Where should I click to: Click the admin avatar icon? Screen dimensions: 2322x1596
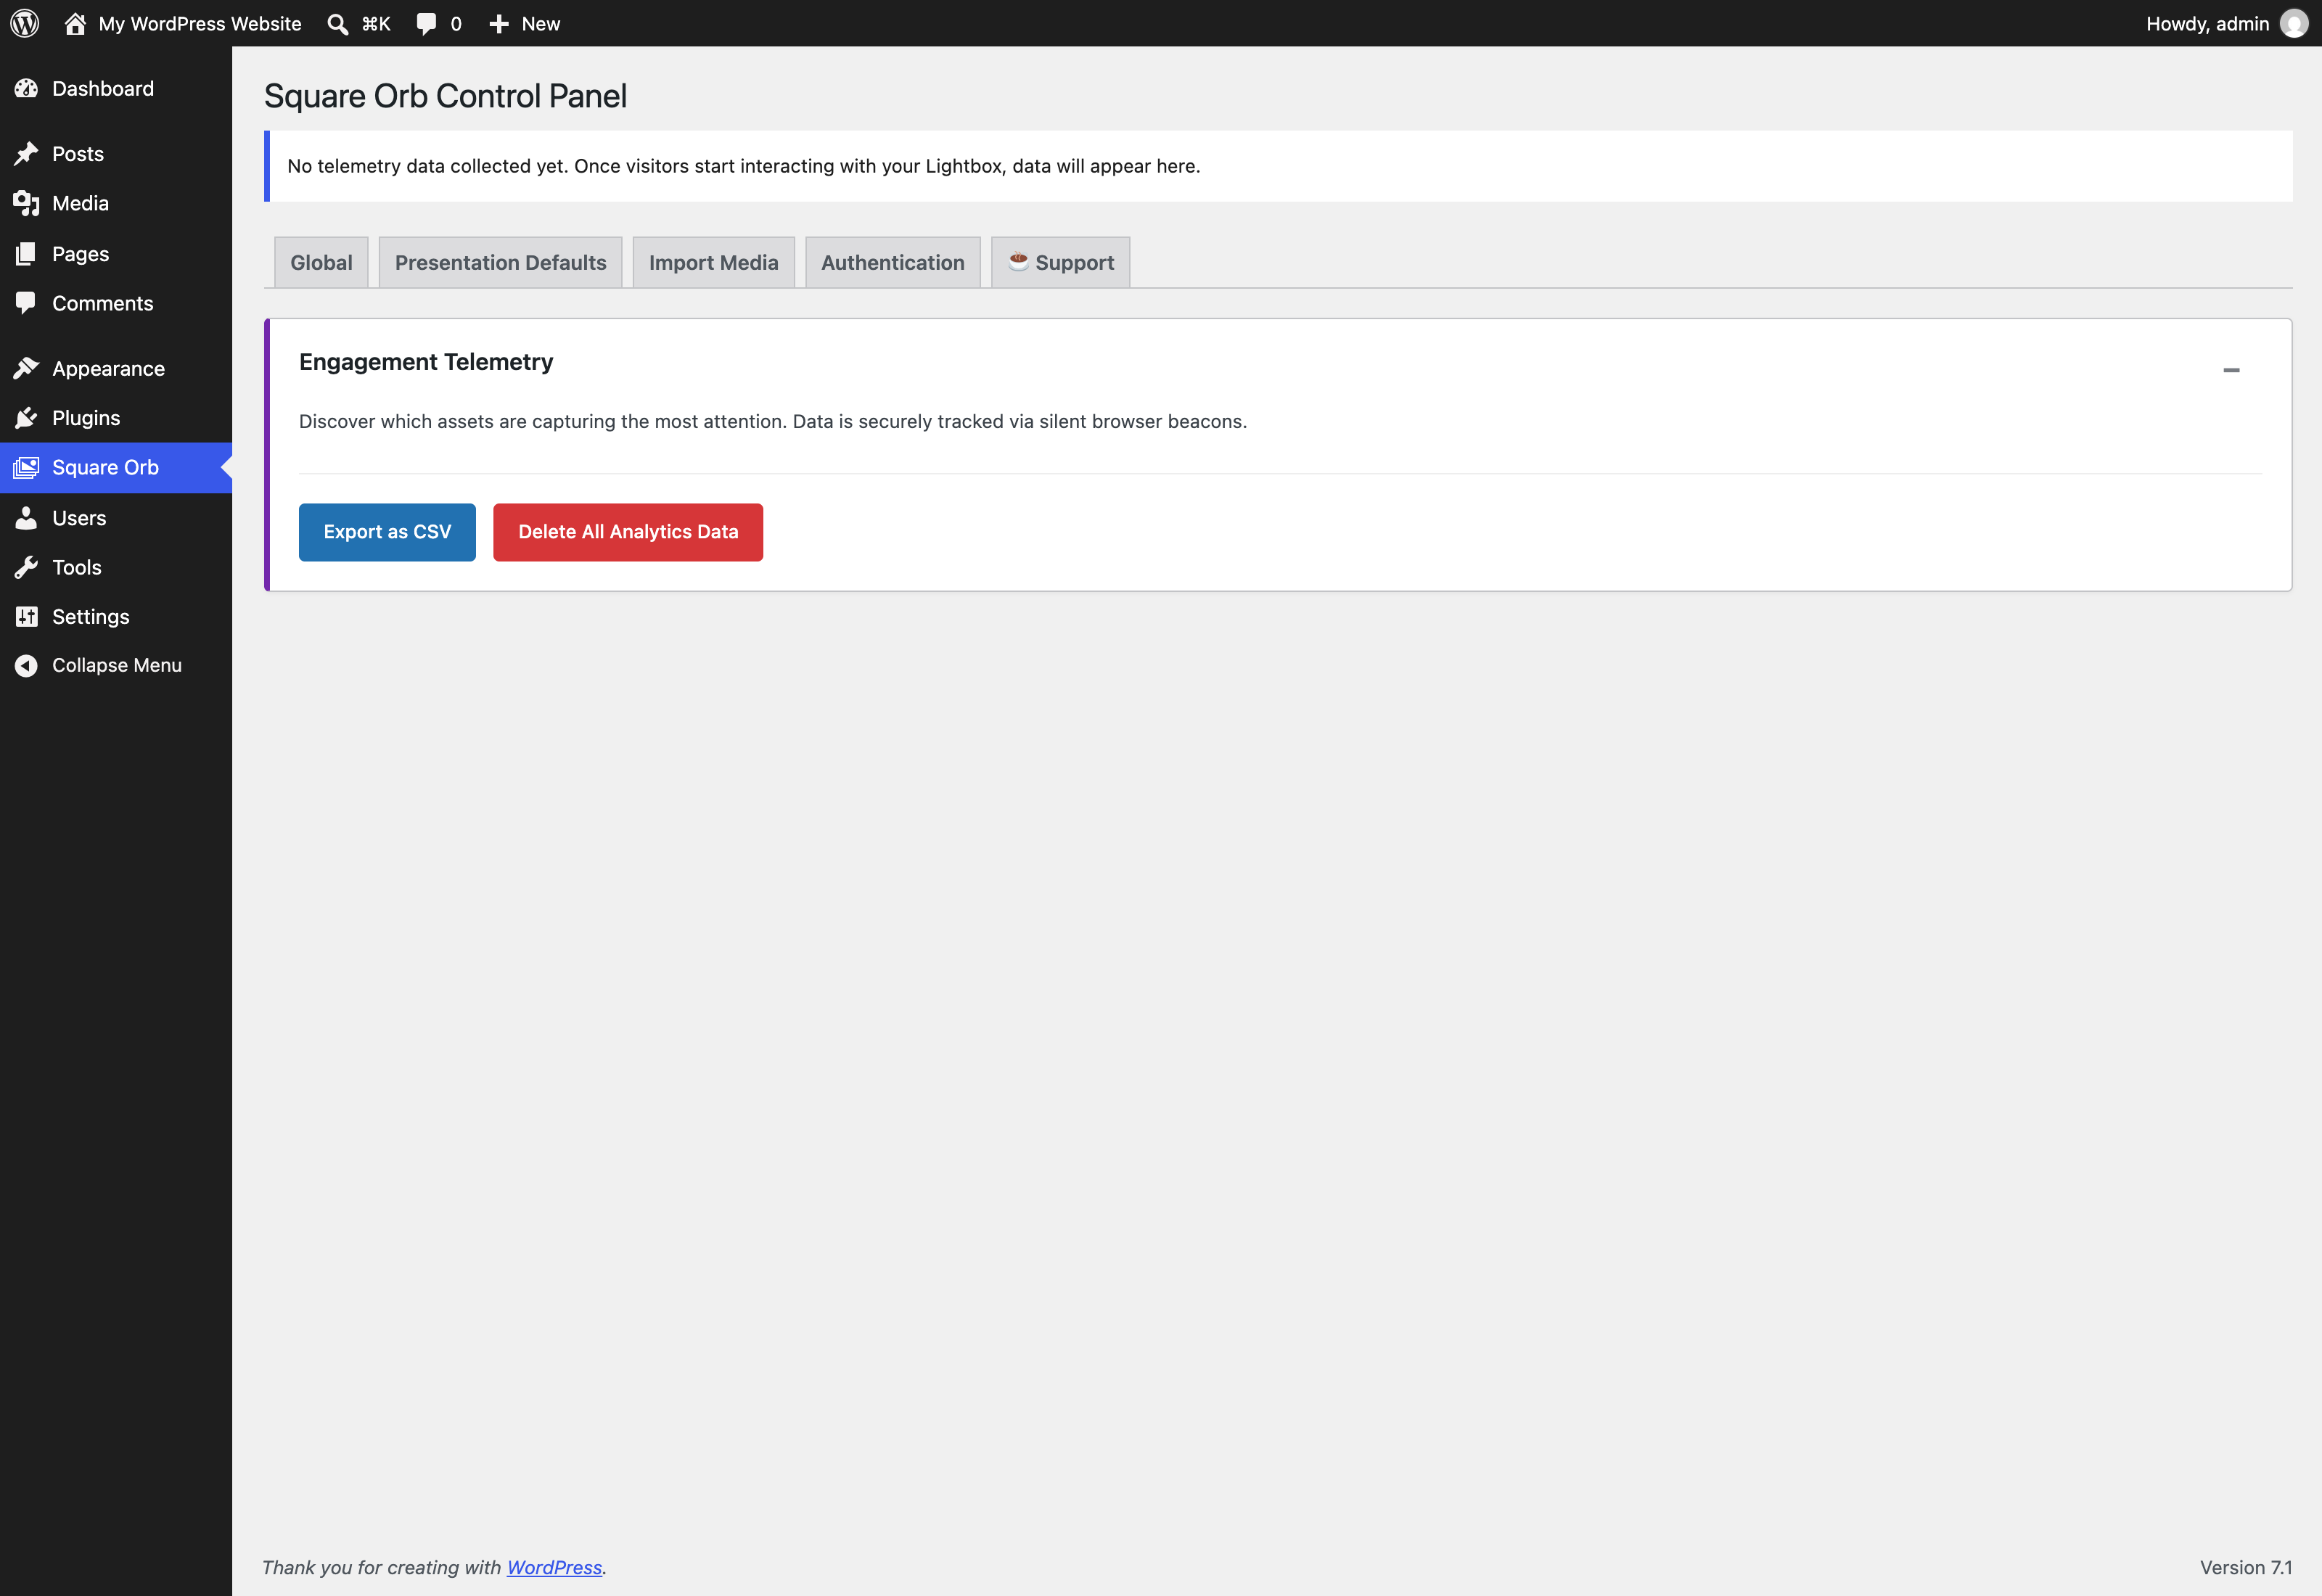pos(2294,23)
